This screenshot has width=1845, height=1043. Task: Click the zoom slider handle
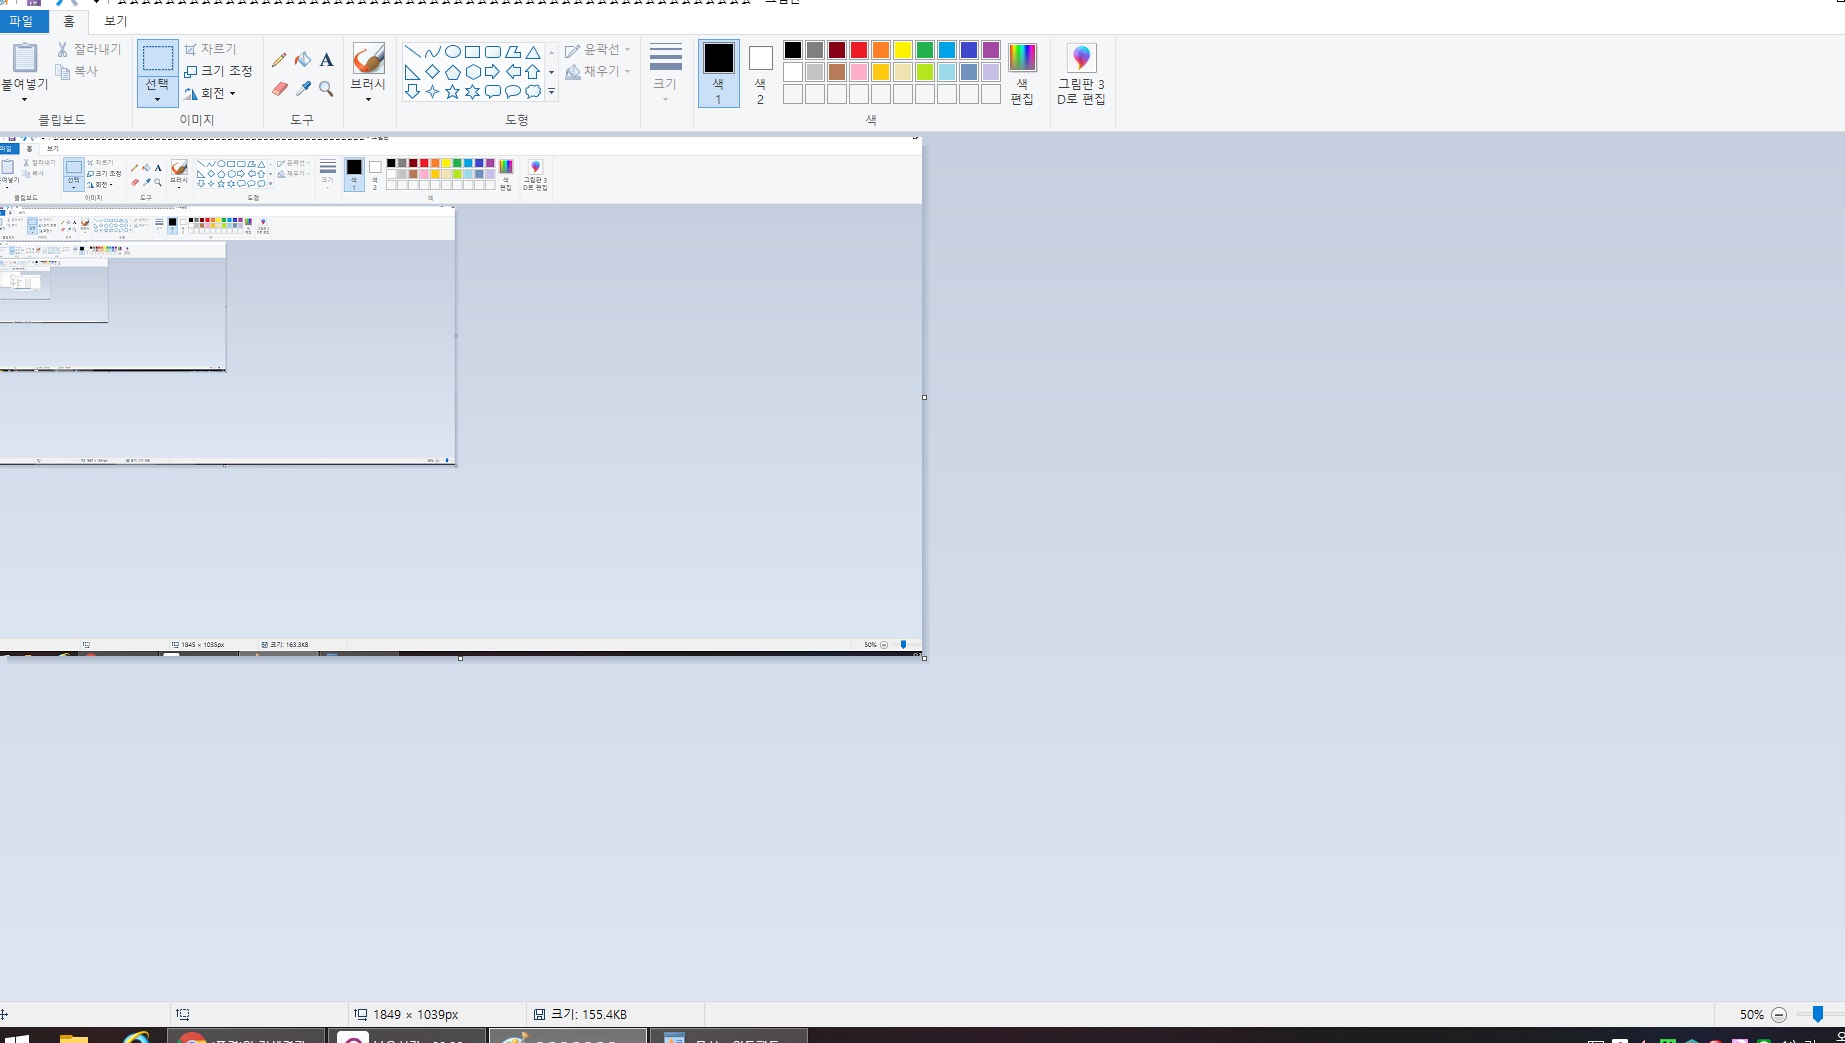(x=1818, y=1014)
